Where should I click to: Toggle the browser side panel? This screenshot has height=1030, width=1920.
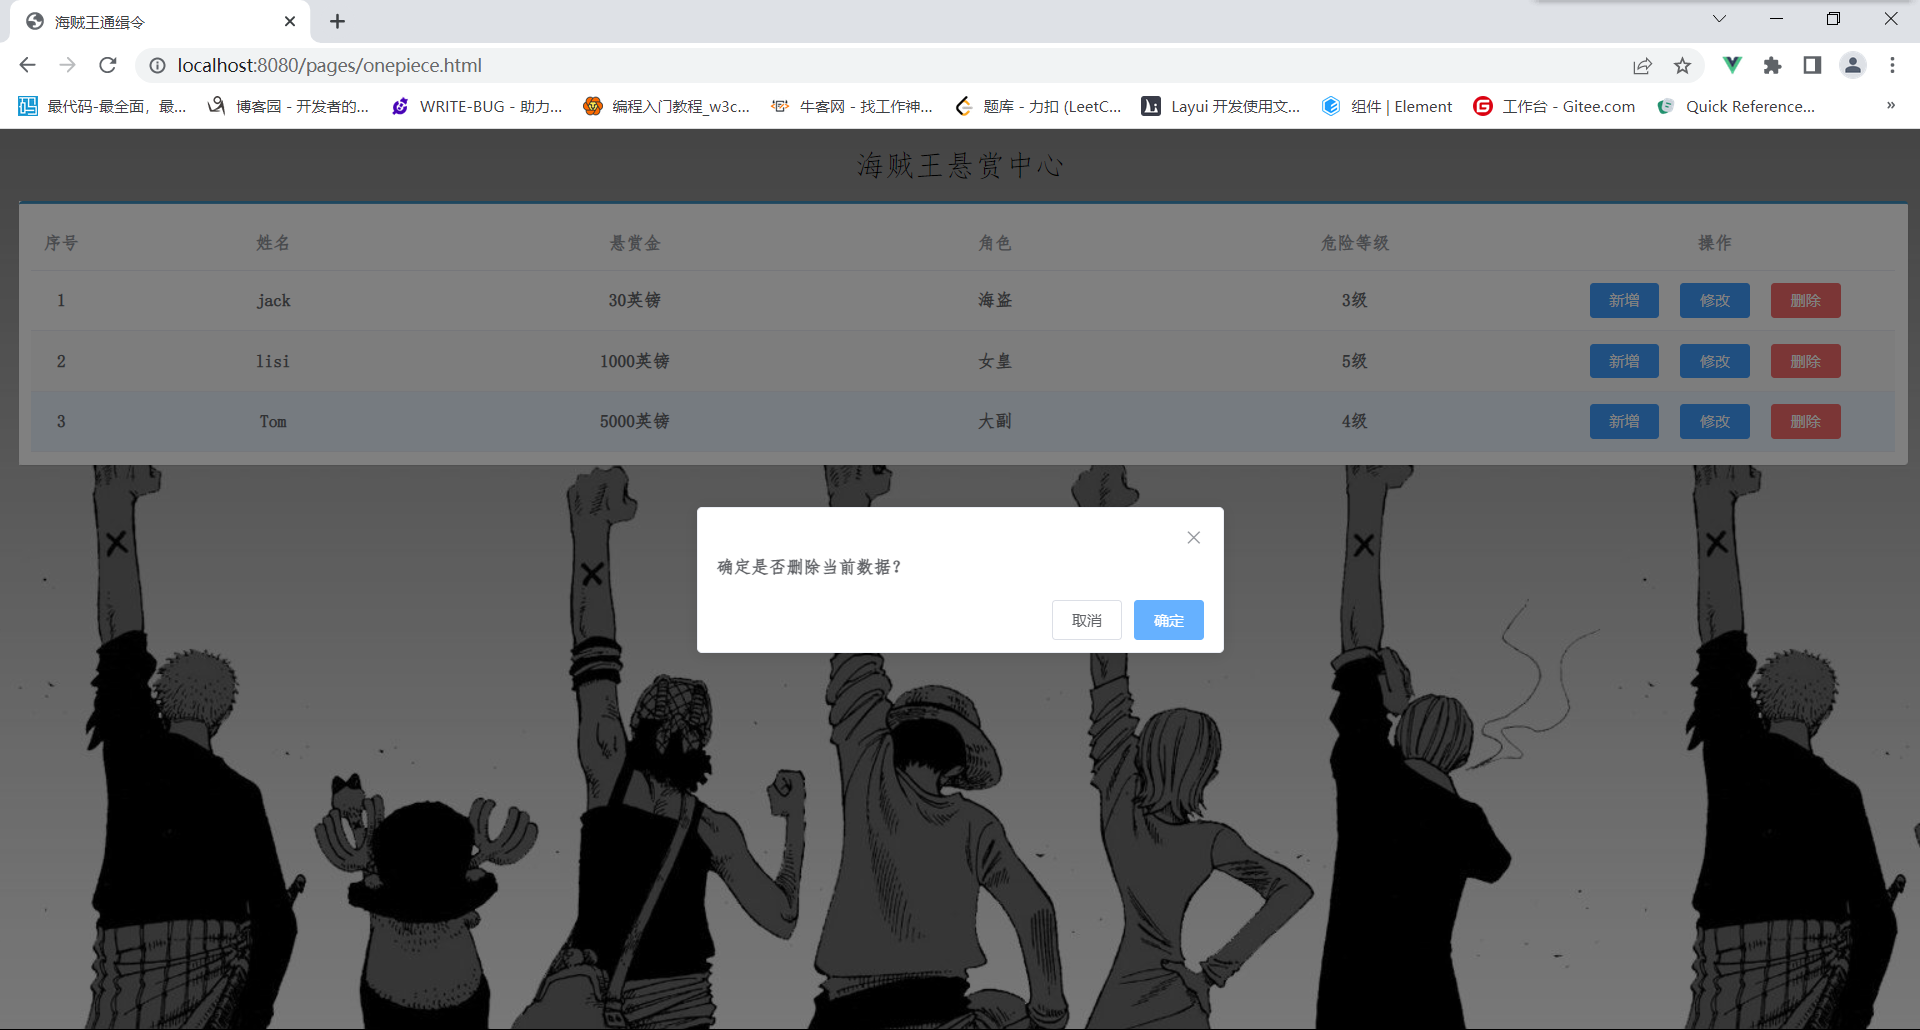tap(1812, 65)
